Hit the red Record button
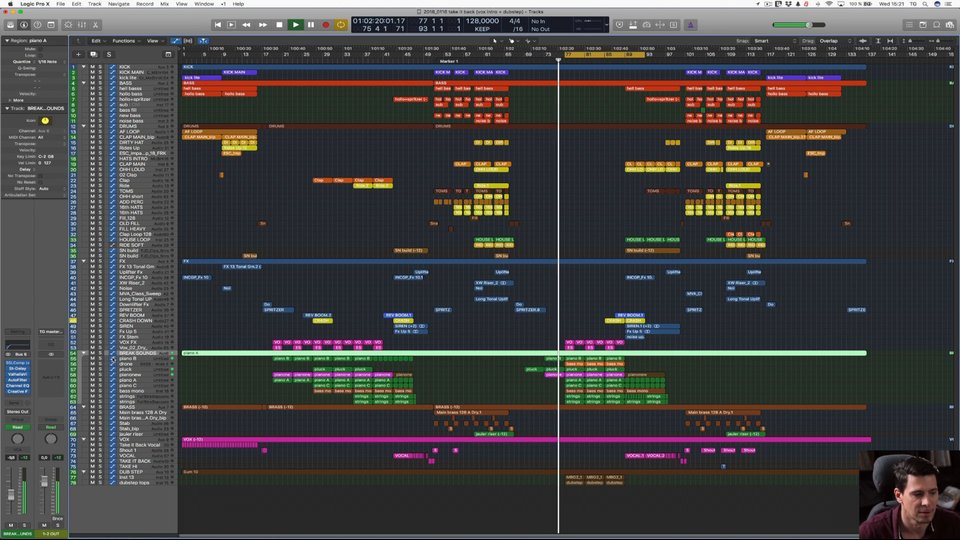 click(x=326, y=25)
